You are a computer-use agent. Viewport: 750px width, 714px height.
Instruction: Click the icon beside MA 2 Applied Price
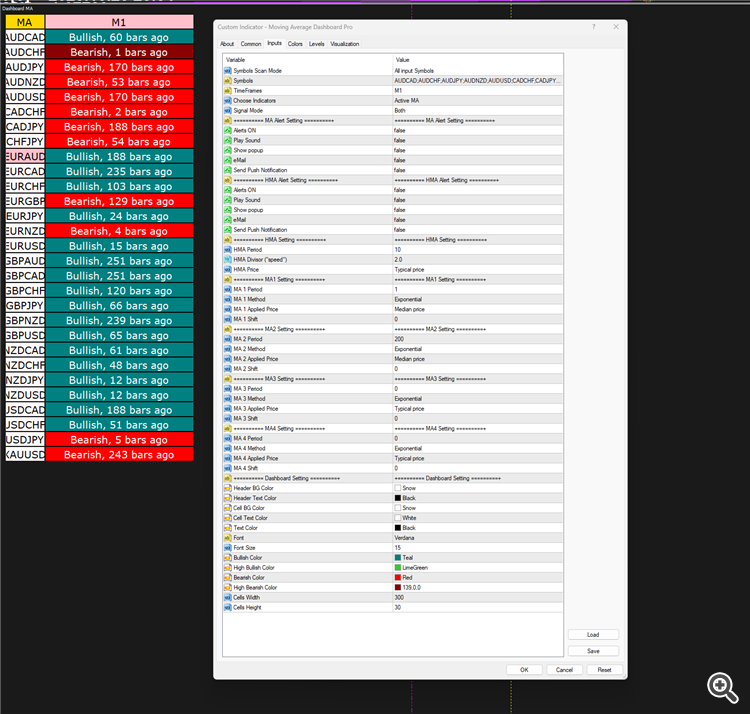tap(228, 359)
